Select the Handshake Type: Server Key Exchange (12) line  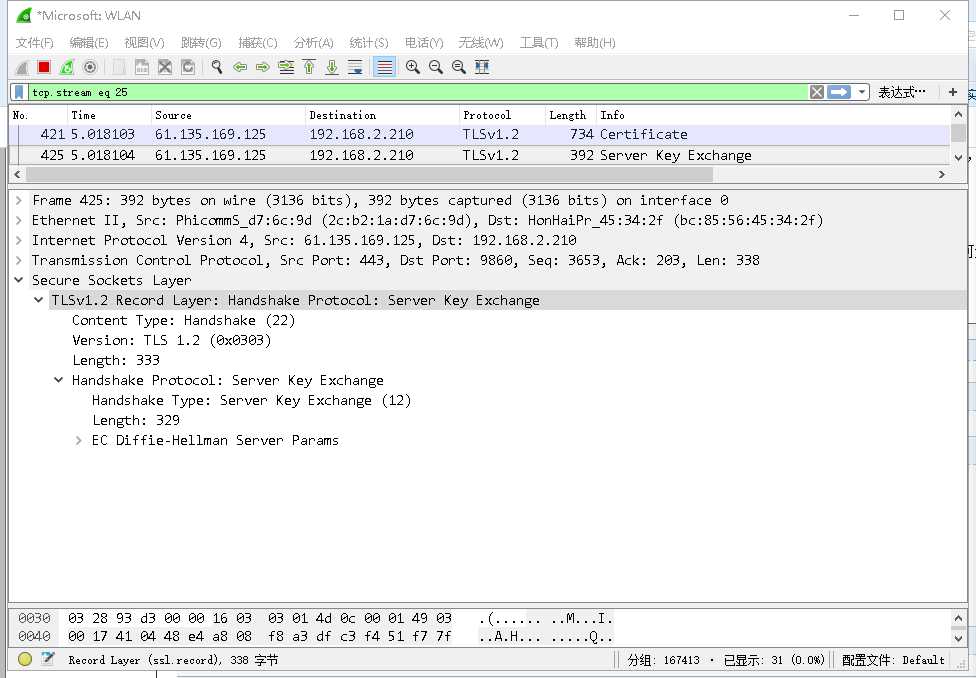pyautogui.click(x=251, y=400)
